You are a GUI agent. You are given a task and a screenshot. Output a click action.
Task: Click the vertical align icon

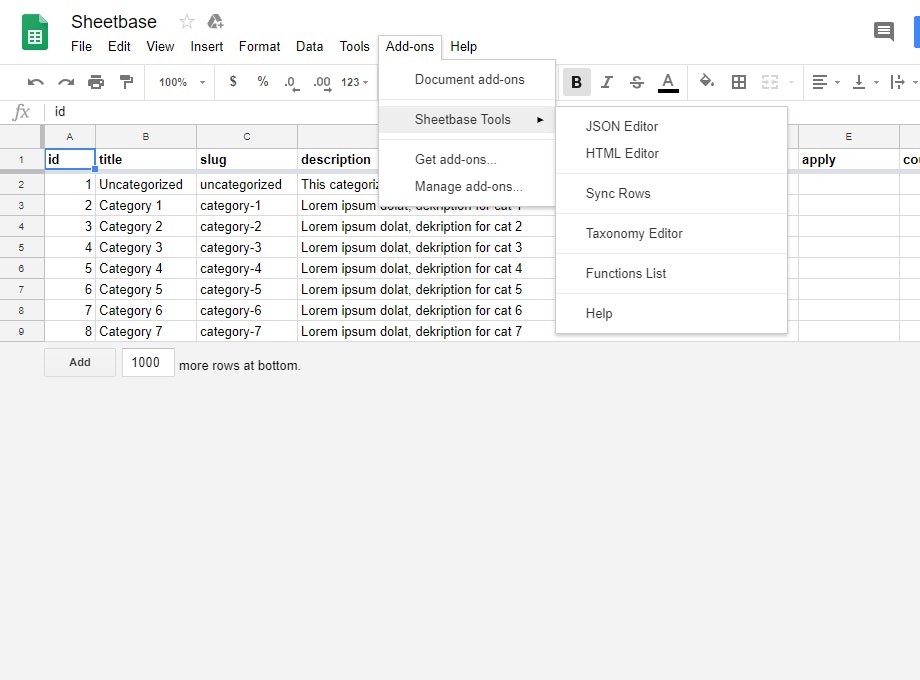tap(858, 82)
